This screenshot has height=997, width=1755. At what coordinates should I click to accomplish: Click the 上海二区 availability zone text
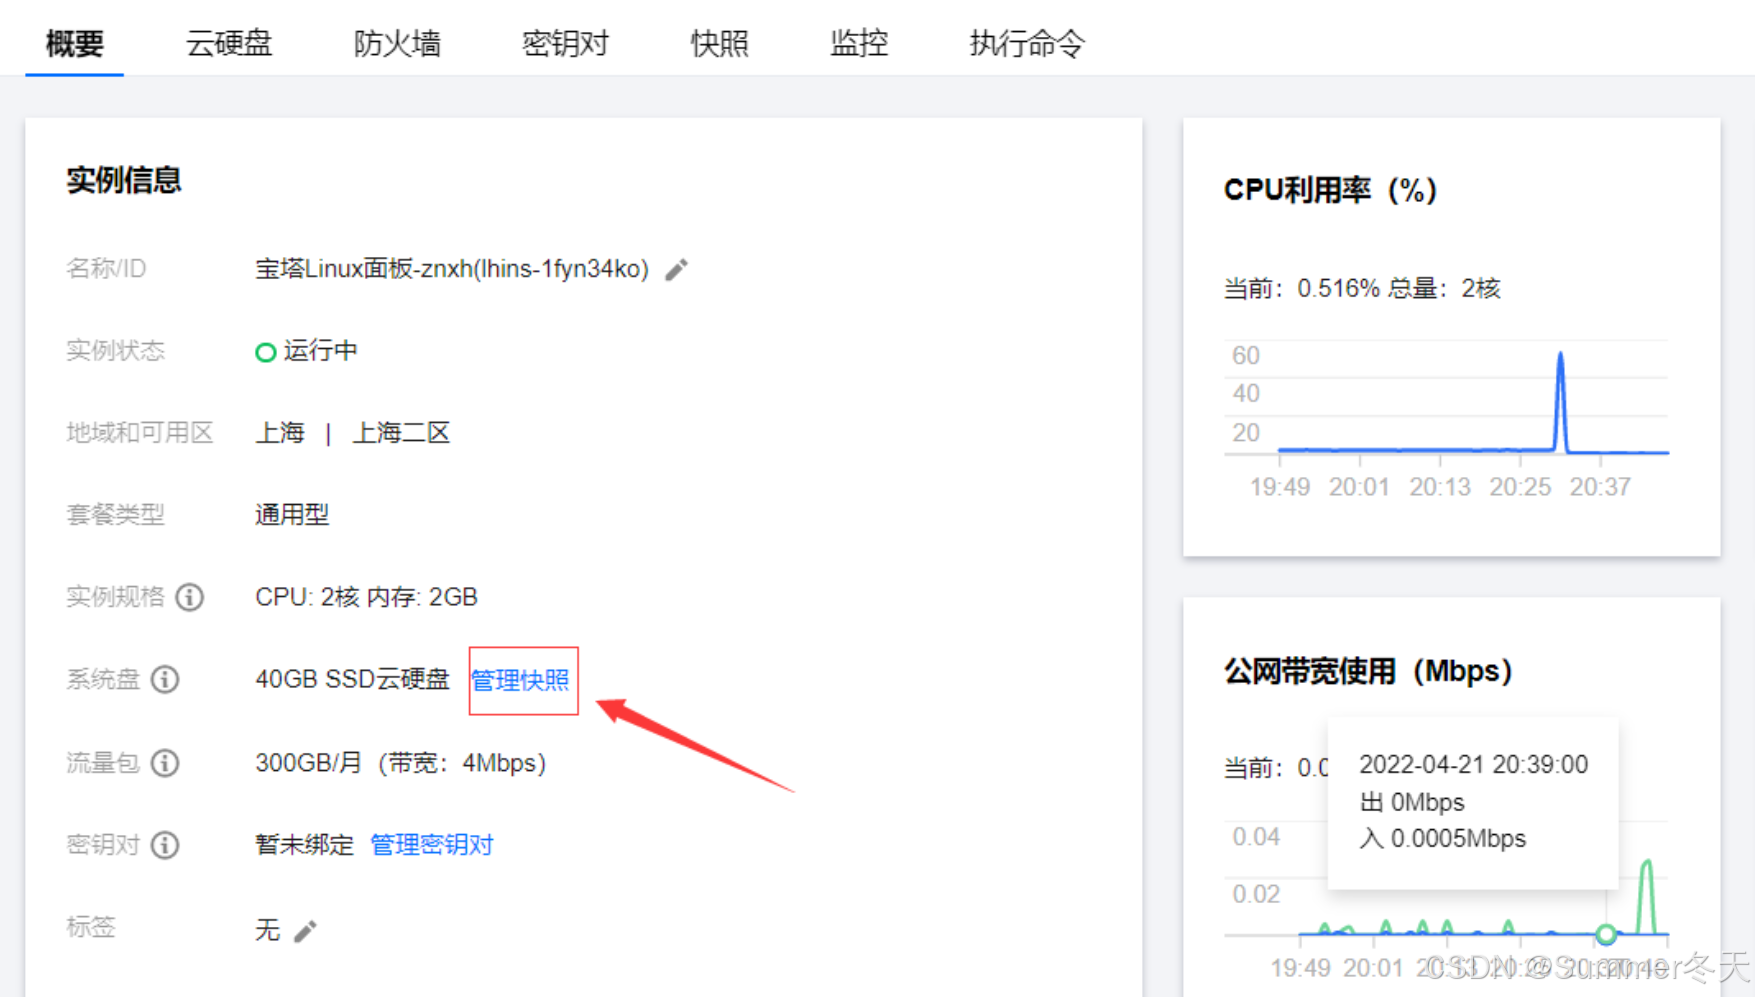[401, 433]
